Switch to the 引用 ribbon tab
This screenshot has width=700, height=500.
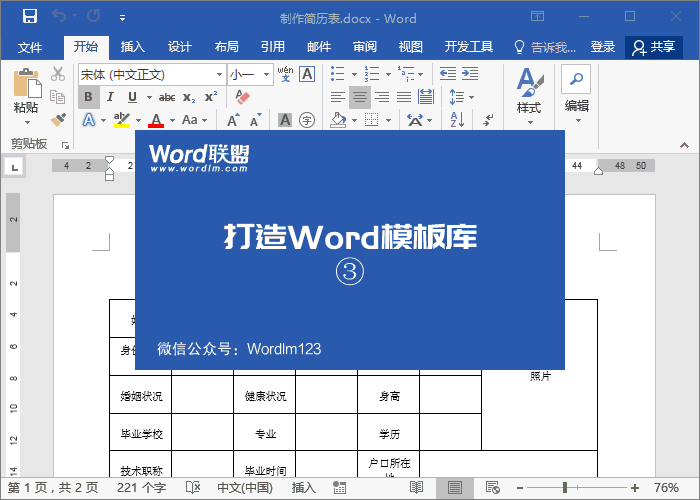point(272,47)
